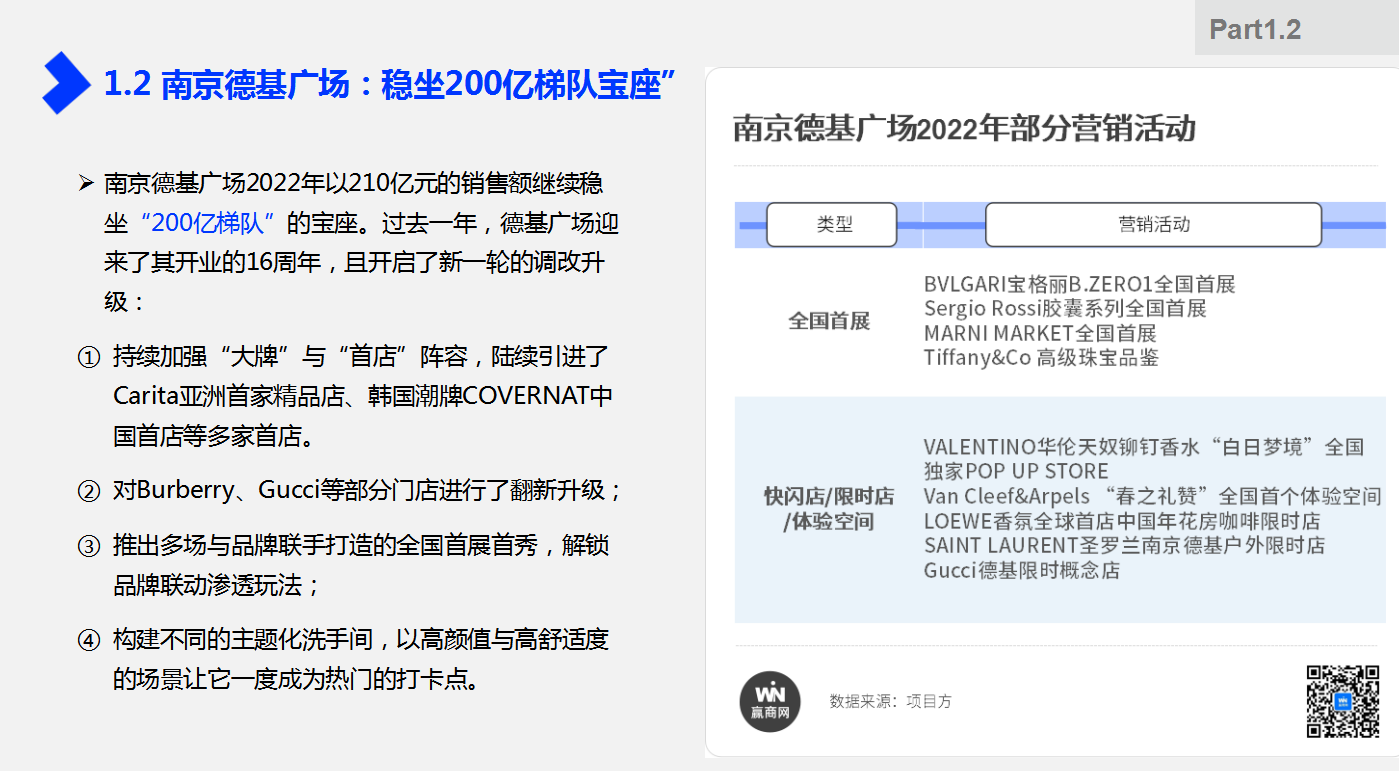The height and width of the screenshot is (771, 1399).
Task: Click the text 构建不同的主题化洗手间
Action: [x=243, y=640]
